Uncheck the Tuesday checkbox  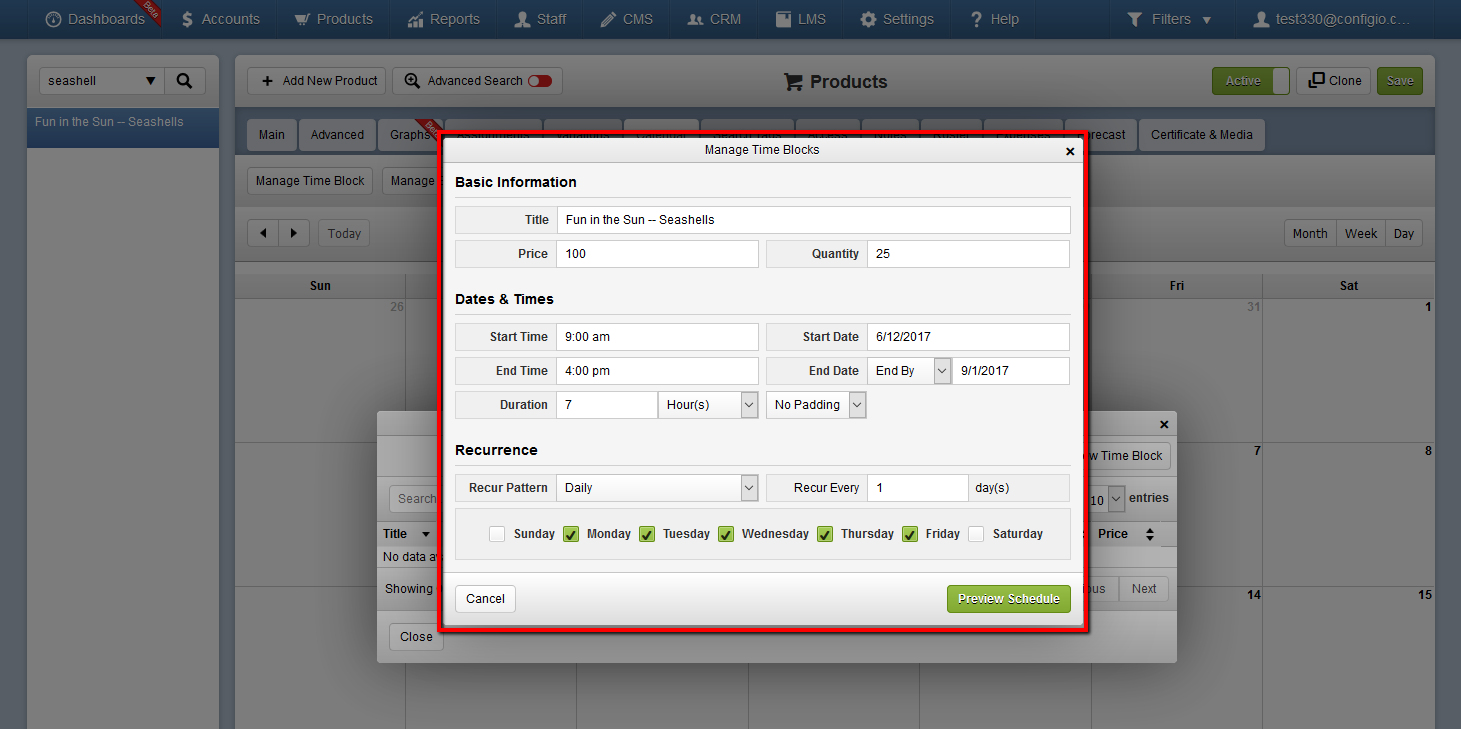point(647,534)
